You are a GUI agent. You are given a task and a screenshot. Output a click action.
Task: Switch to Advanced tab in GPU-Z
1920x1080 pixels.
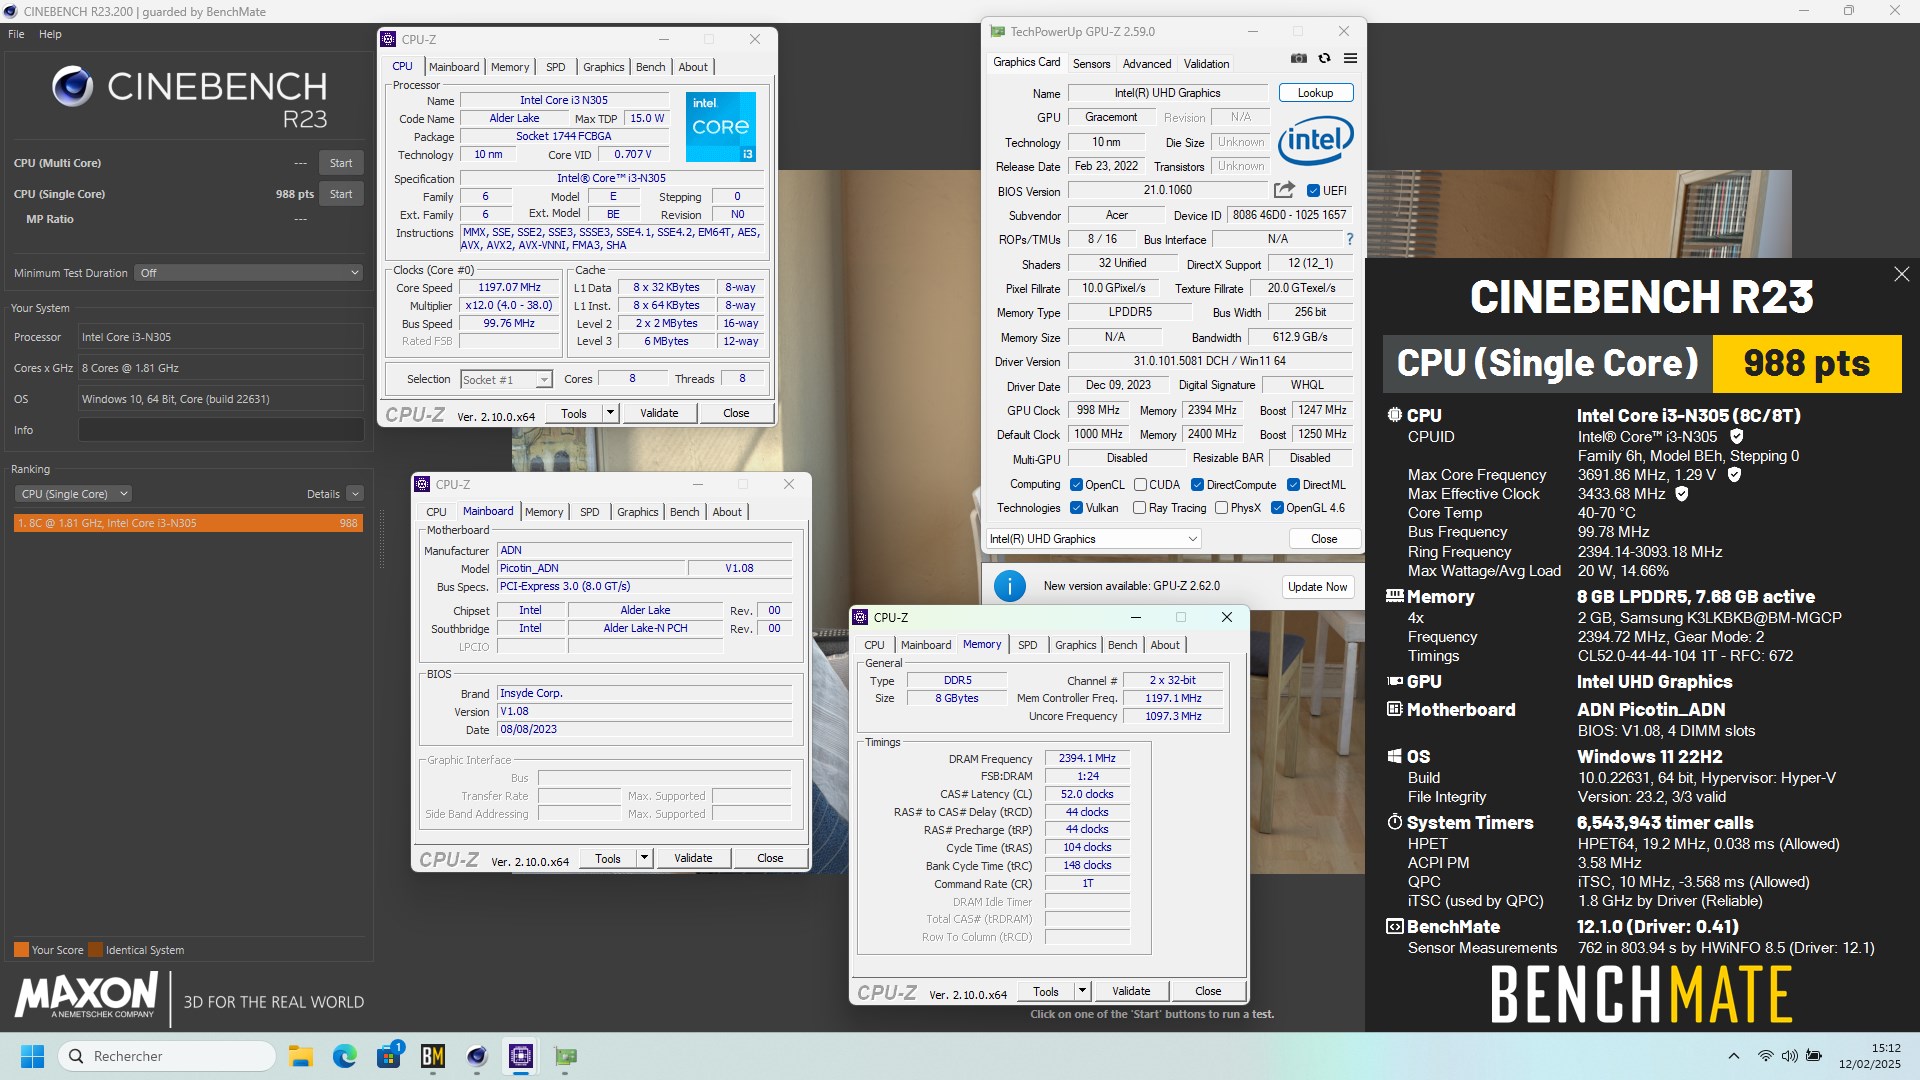[x=1146, y=63]
